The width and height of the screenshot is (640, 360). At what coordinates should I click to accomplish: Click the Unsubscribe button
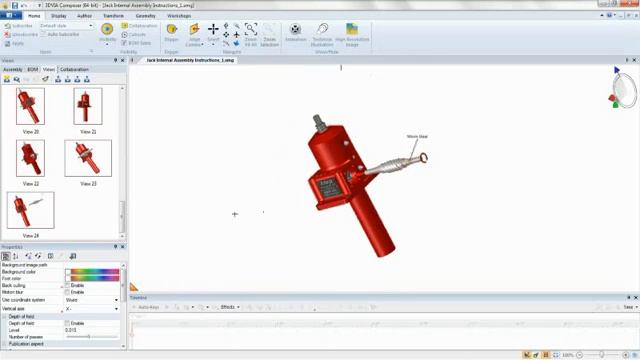point(21,34)
